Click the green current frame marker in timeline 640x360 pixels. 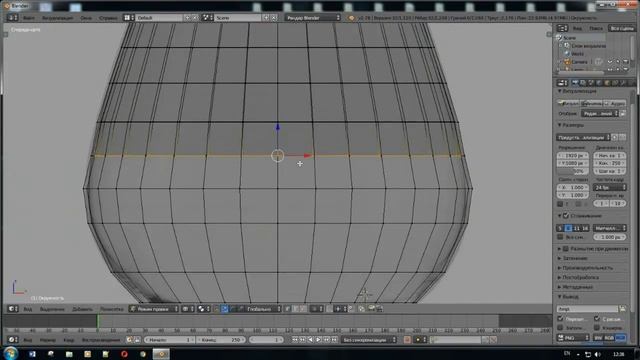click(98, 322)
